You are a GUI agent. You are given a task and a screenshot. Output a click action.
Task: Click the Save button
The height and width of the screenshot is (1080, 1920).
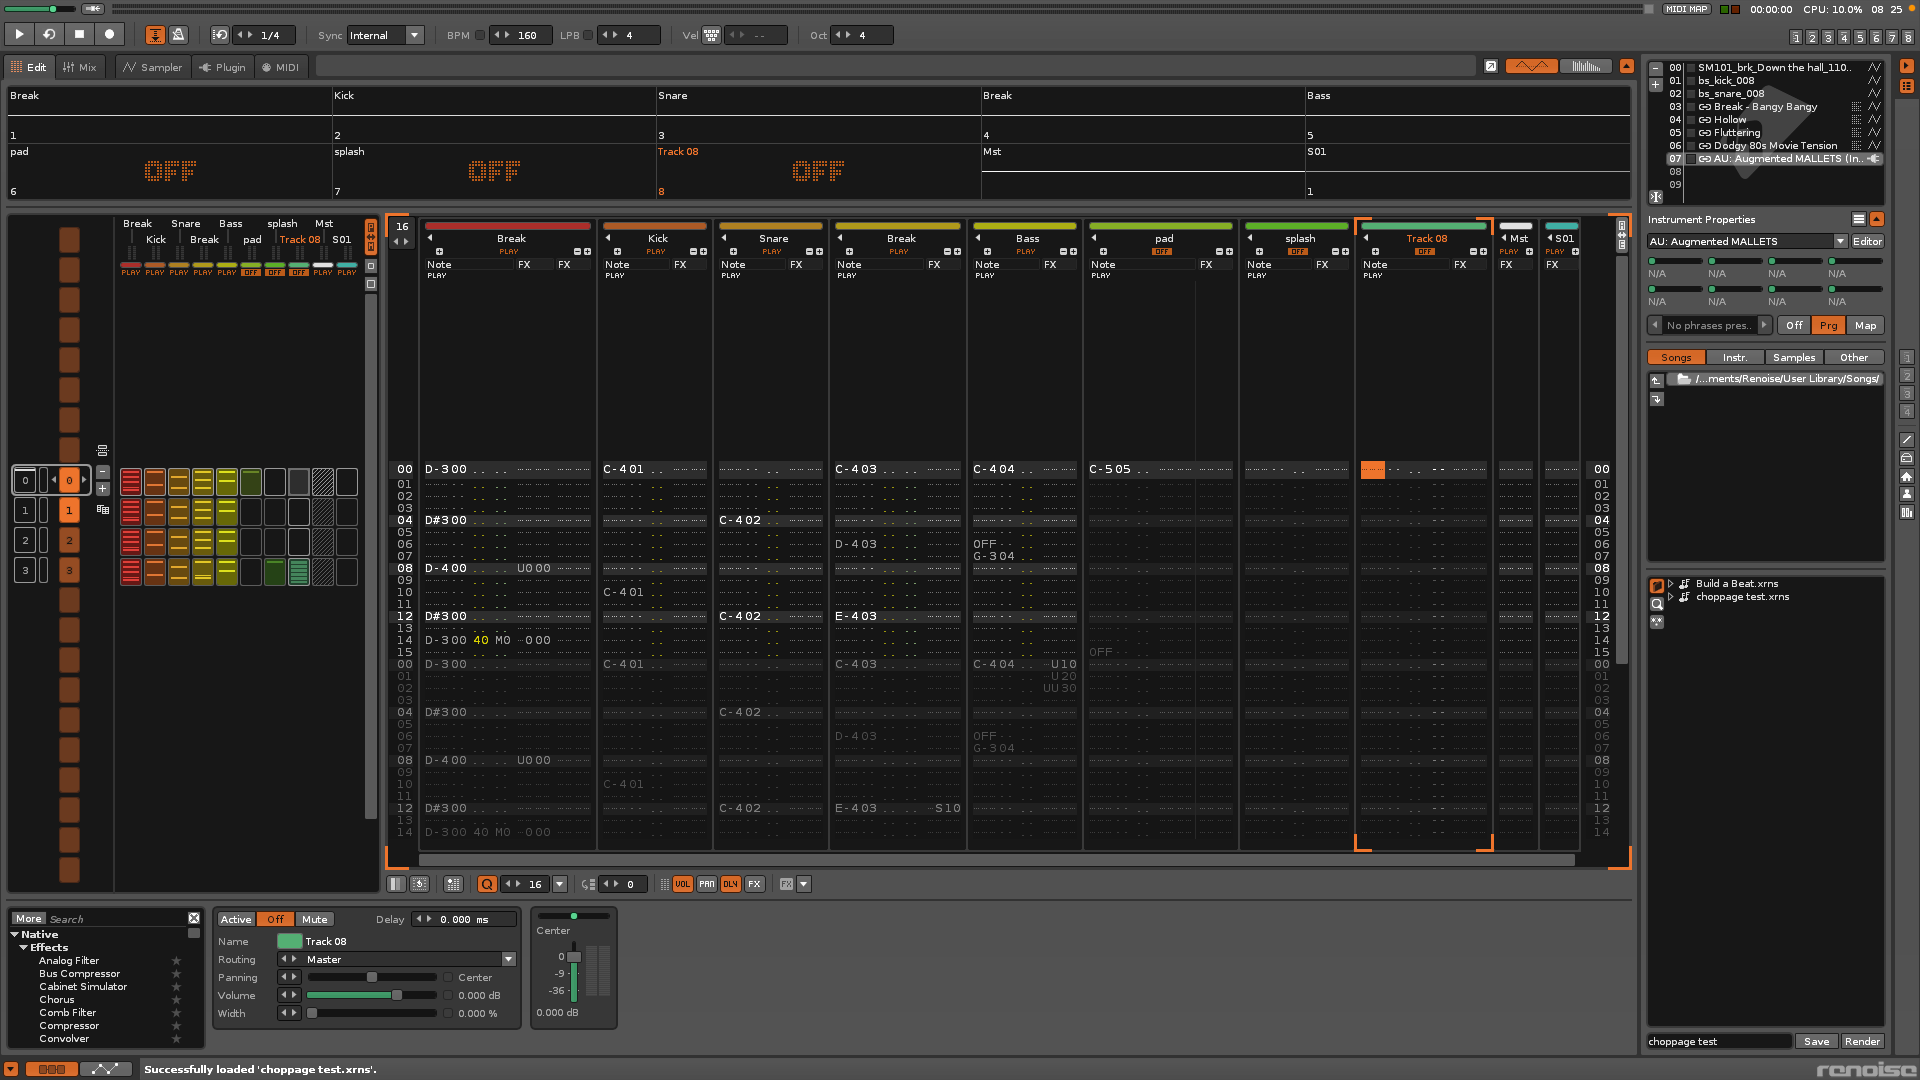[1816, 1041]
